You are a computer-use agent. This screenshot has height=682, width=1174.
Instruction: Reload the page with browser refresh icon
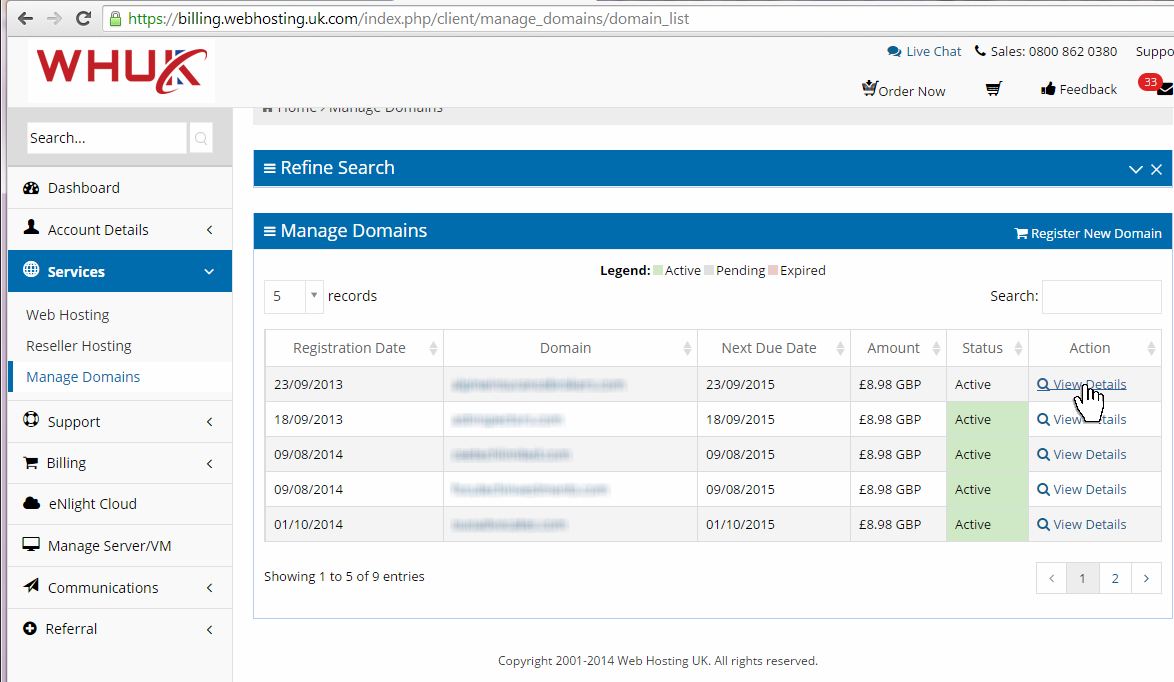click(x=83, y=18)
